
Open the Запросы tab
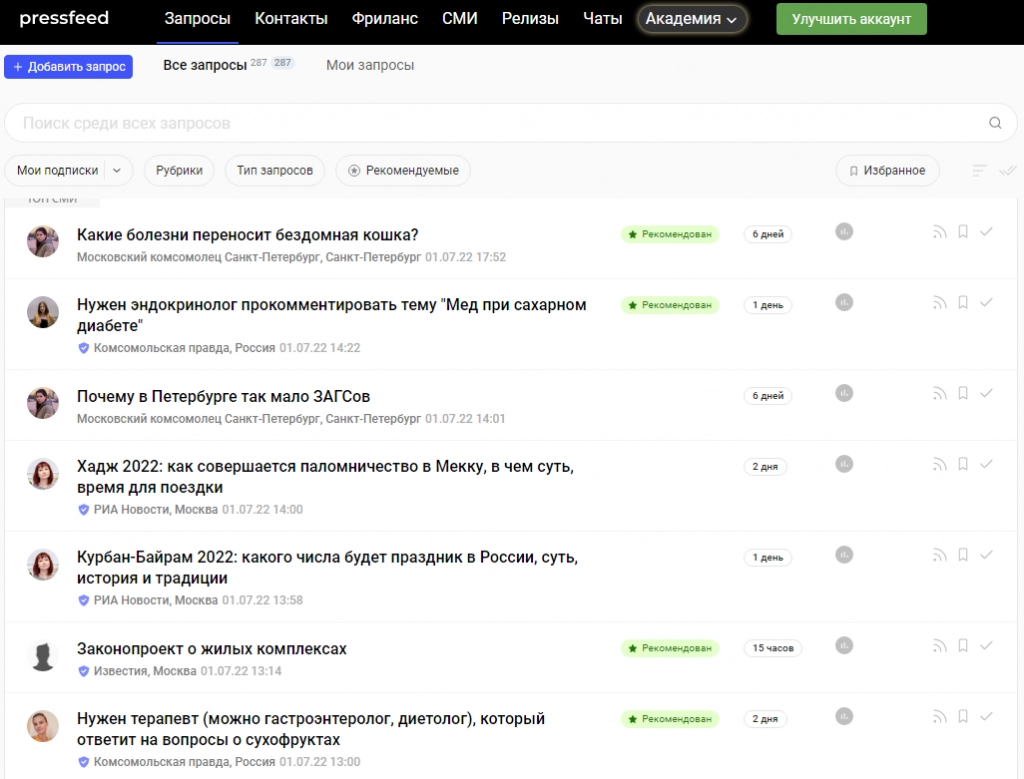[197, 19]
